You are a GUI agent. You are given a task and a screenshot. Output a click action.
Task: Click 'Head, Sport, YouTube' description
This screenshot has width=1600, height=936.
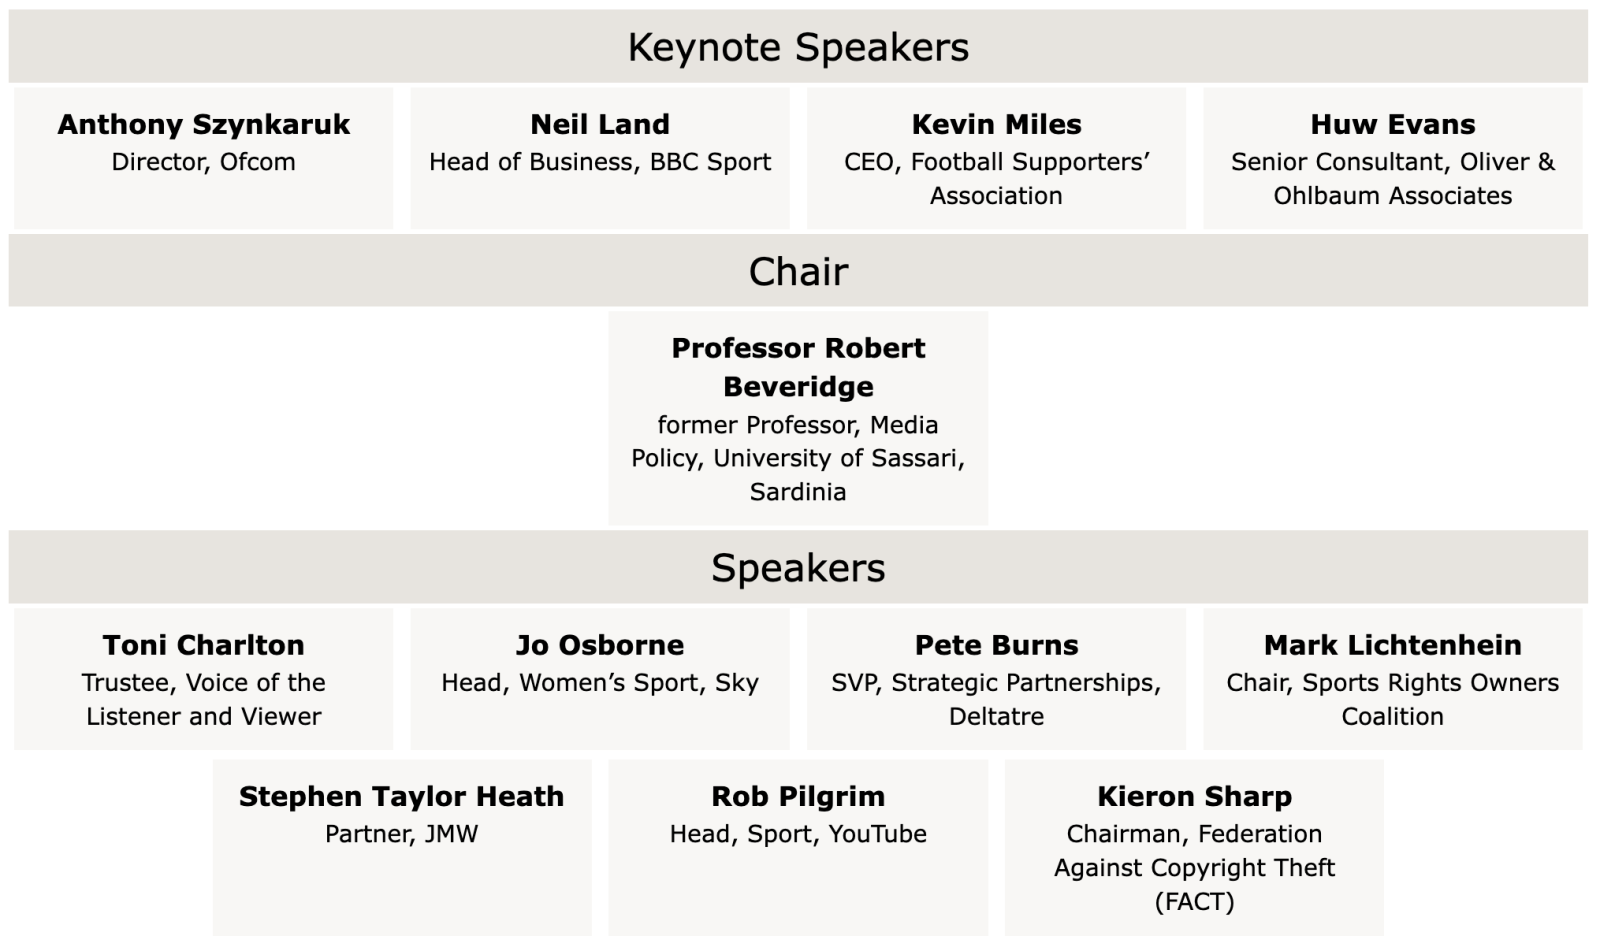[798, 834]
